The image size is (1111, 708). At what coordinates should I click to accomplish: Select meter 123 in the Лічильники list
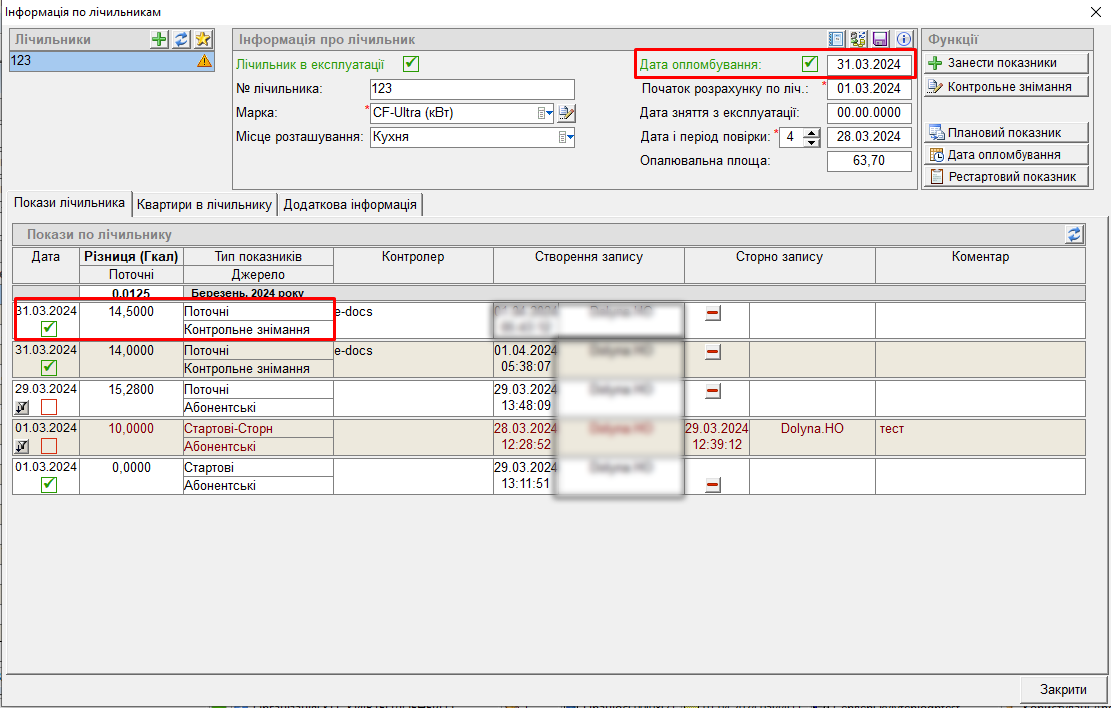click(x=100, y=61)
